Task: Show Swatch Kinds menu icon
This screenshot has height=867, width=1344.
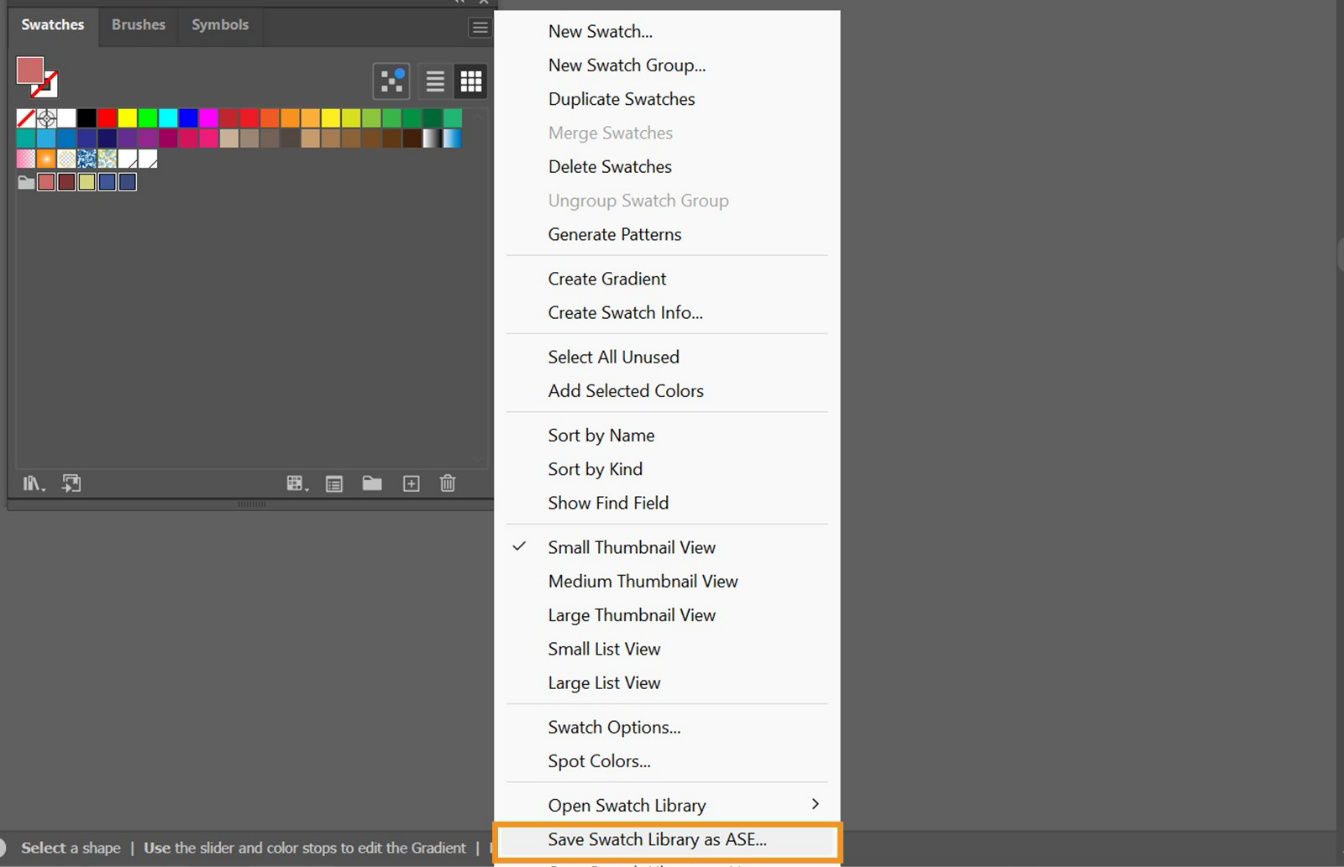Action: tap(294, 483)
